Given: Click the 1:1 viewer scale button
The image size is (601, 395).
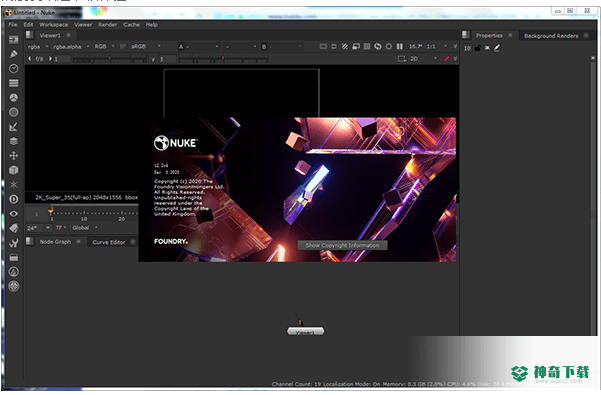Looking at the screenshot, I should point(431,46).
